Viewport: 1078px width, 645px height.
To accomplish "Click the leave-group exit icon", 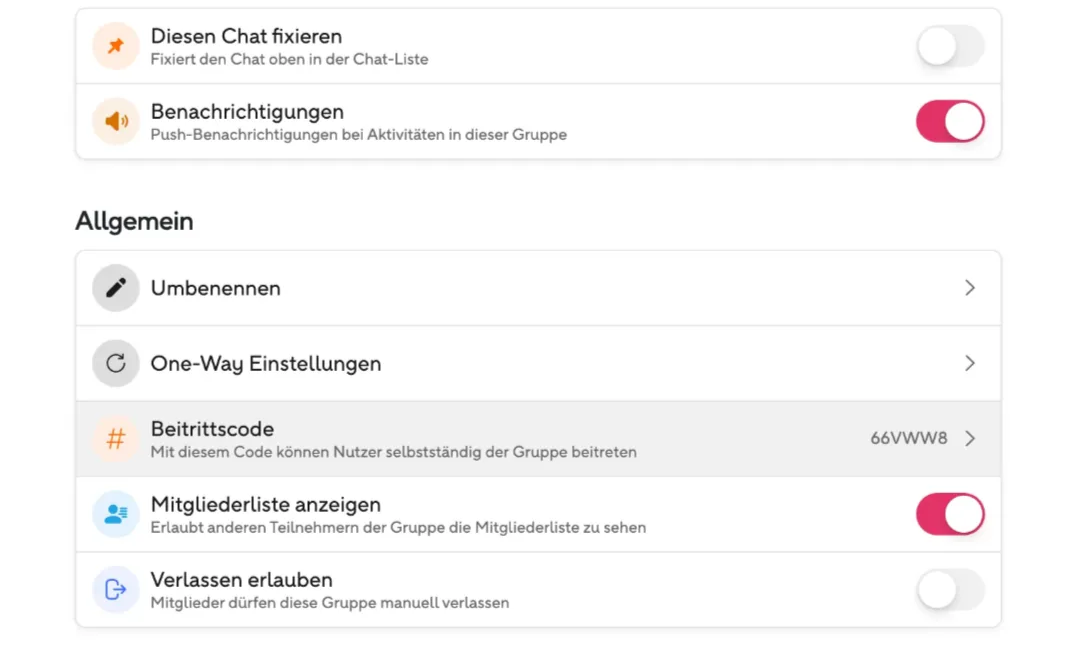I will pos(116,589).
